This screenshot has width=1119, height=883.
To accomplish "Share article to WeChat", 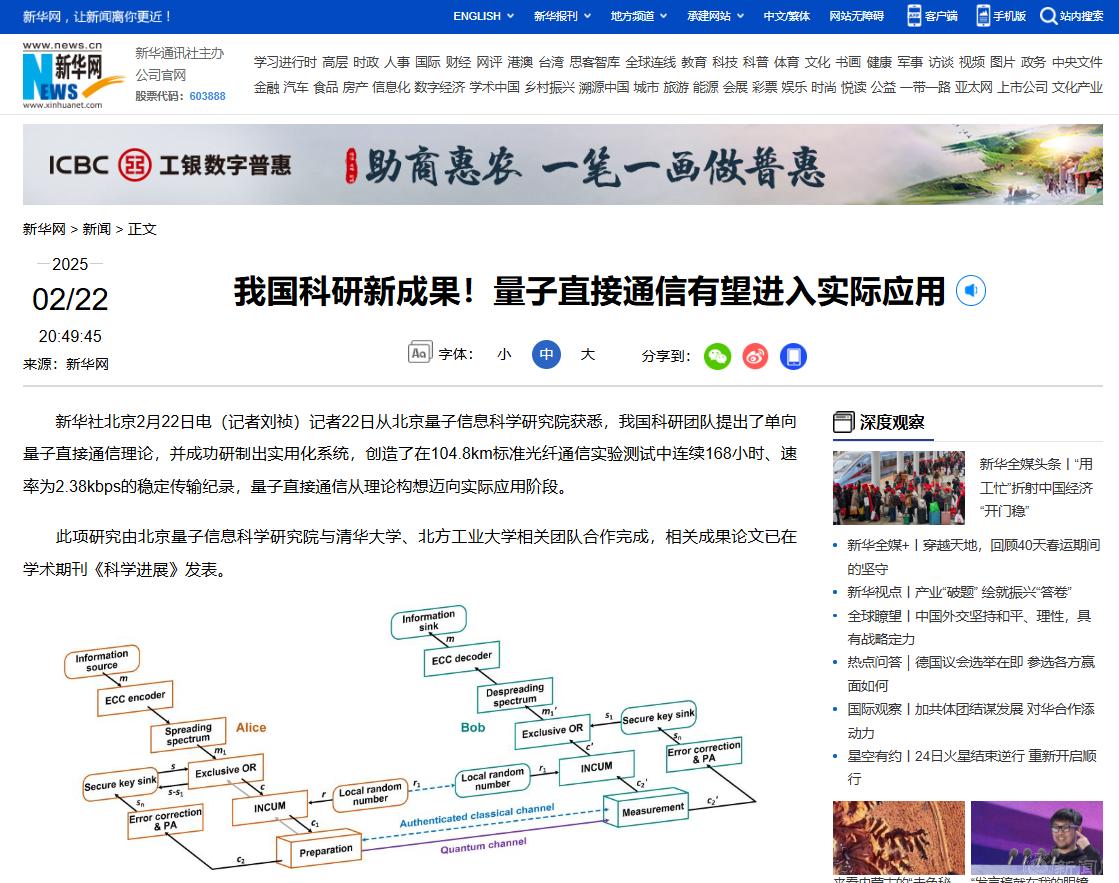I will click(717, 356).
